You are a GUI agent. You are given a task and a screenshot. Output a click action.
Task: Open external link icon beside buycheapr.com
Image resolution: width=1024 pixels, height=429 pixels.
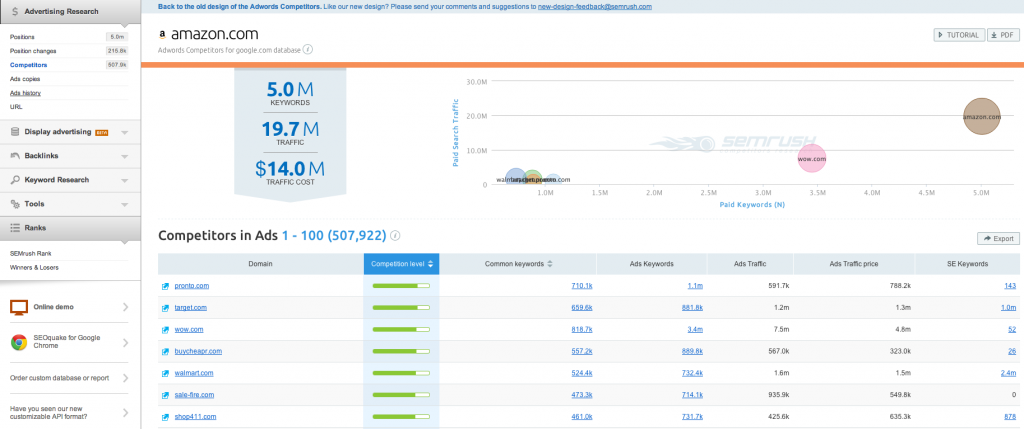165,351
